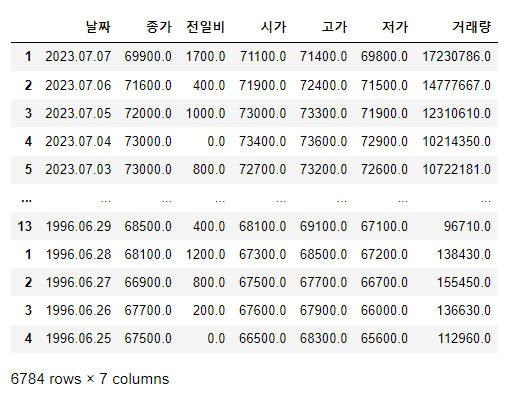Click low price 65600.0
The width and height of the screenshot is (527, 395).
384,338
